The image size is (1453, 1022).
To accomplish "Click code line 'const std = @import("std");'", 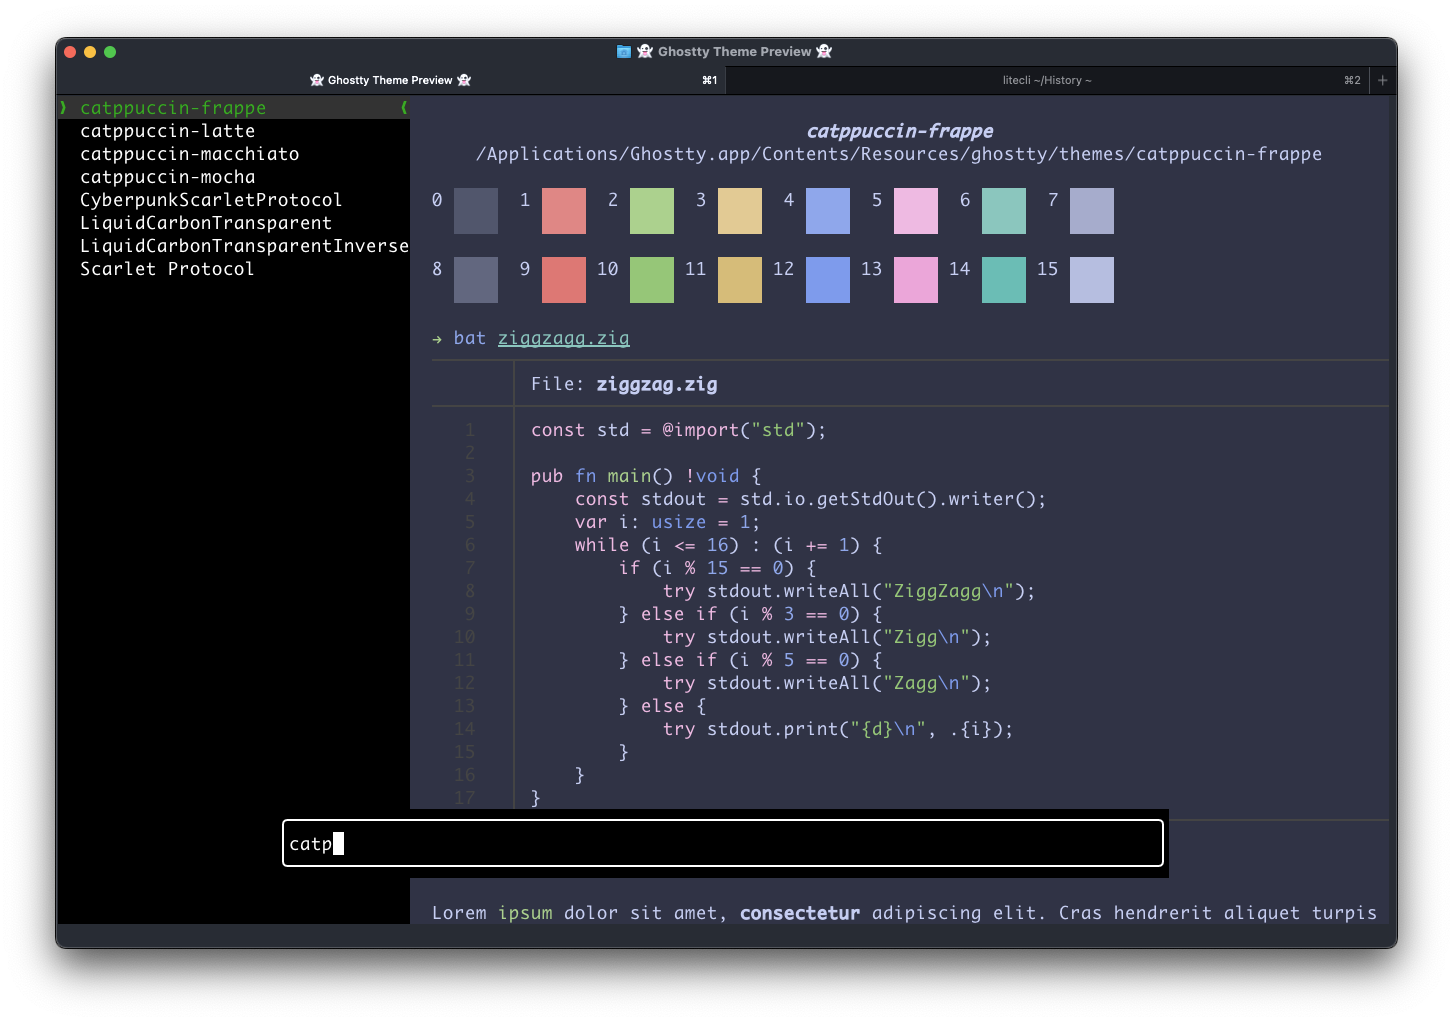I will pyautogui.click(x=679, y=430).
